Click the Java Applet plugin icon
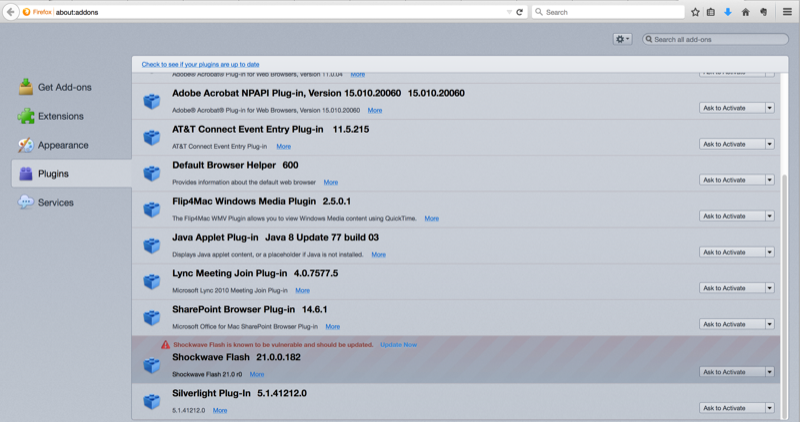This screenshot has height=422, width=800. 152,246
